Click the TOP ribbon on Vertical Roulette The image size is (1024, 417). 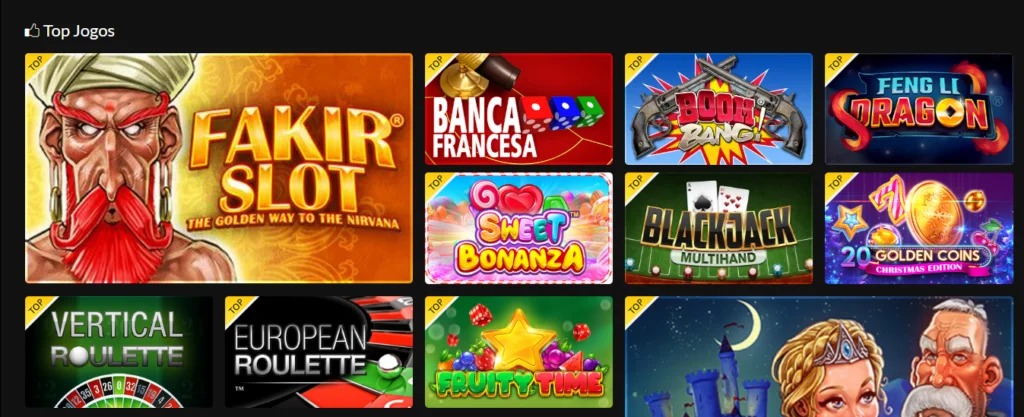coord(37,308)
